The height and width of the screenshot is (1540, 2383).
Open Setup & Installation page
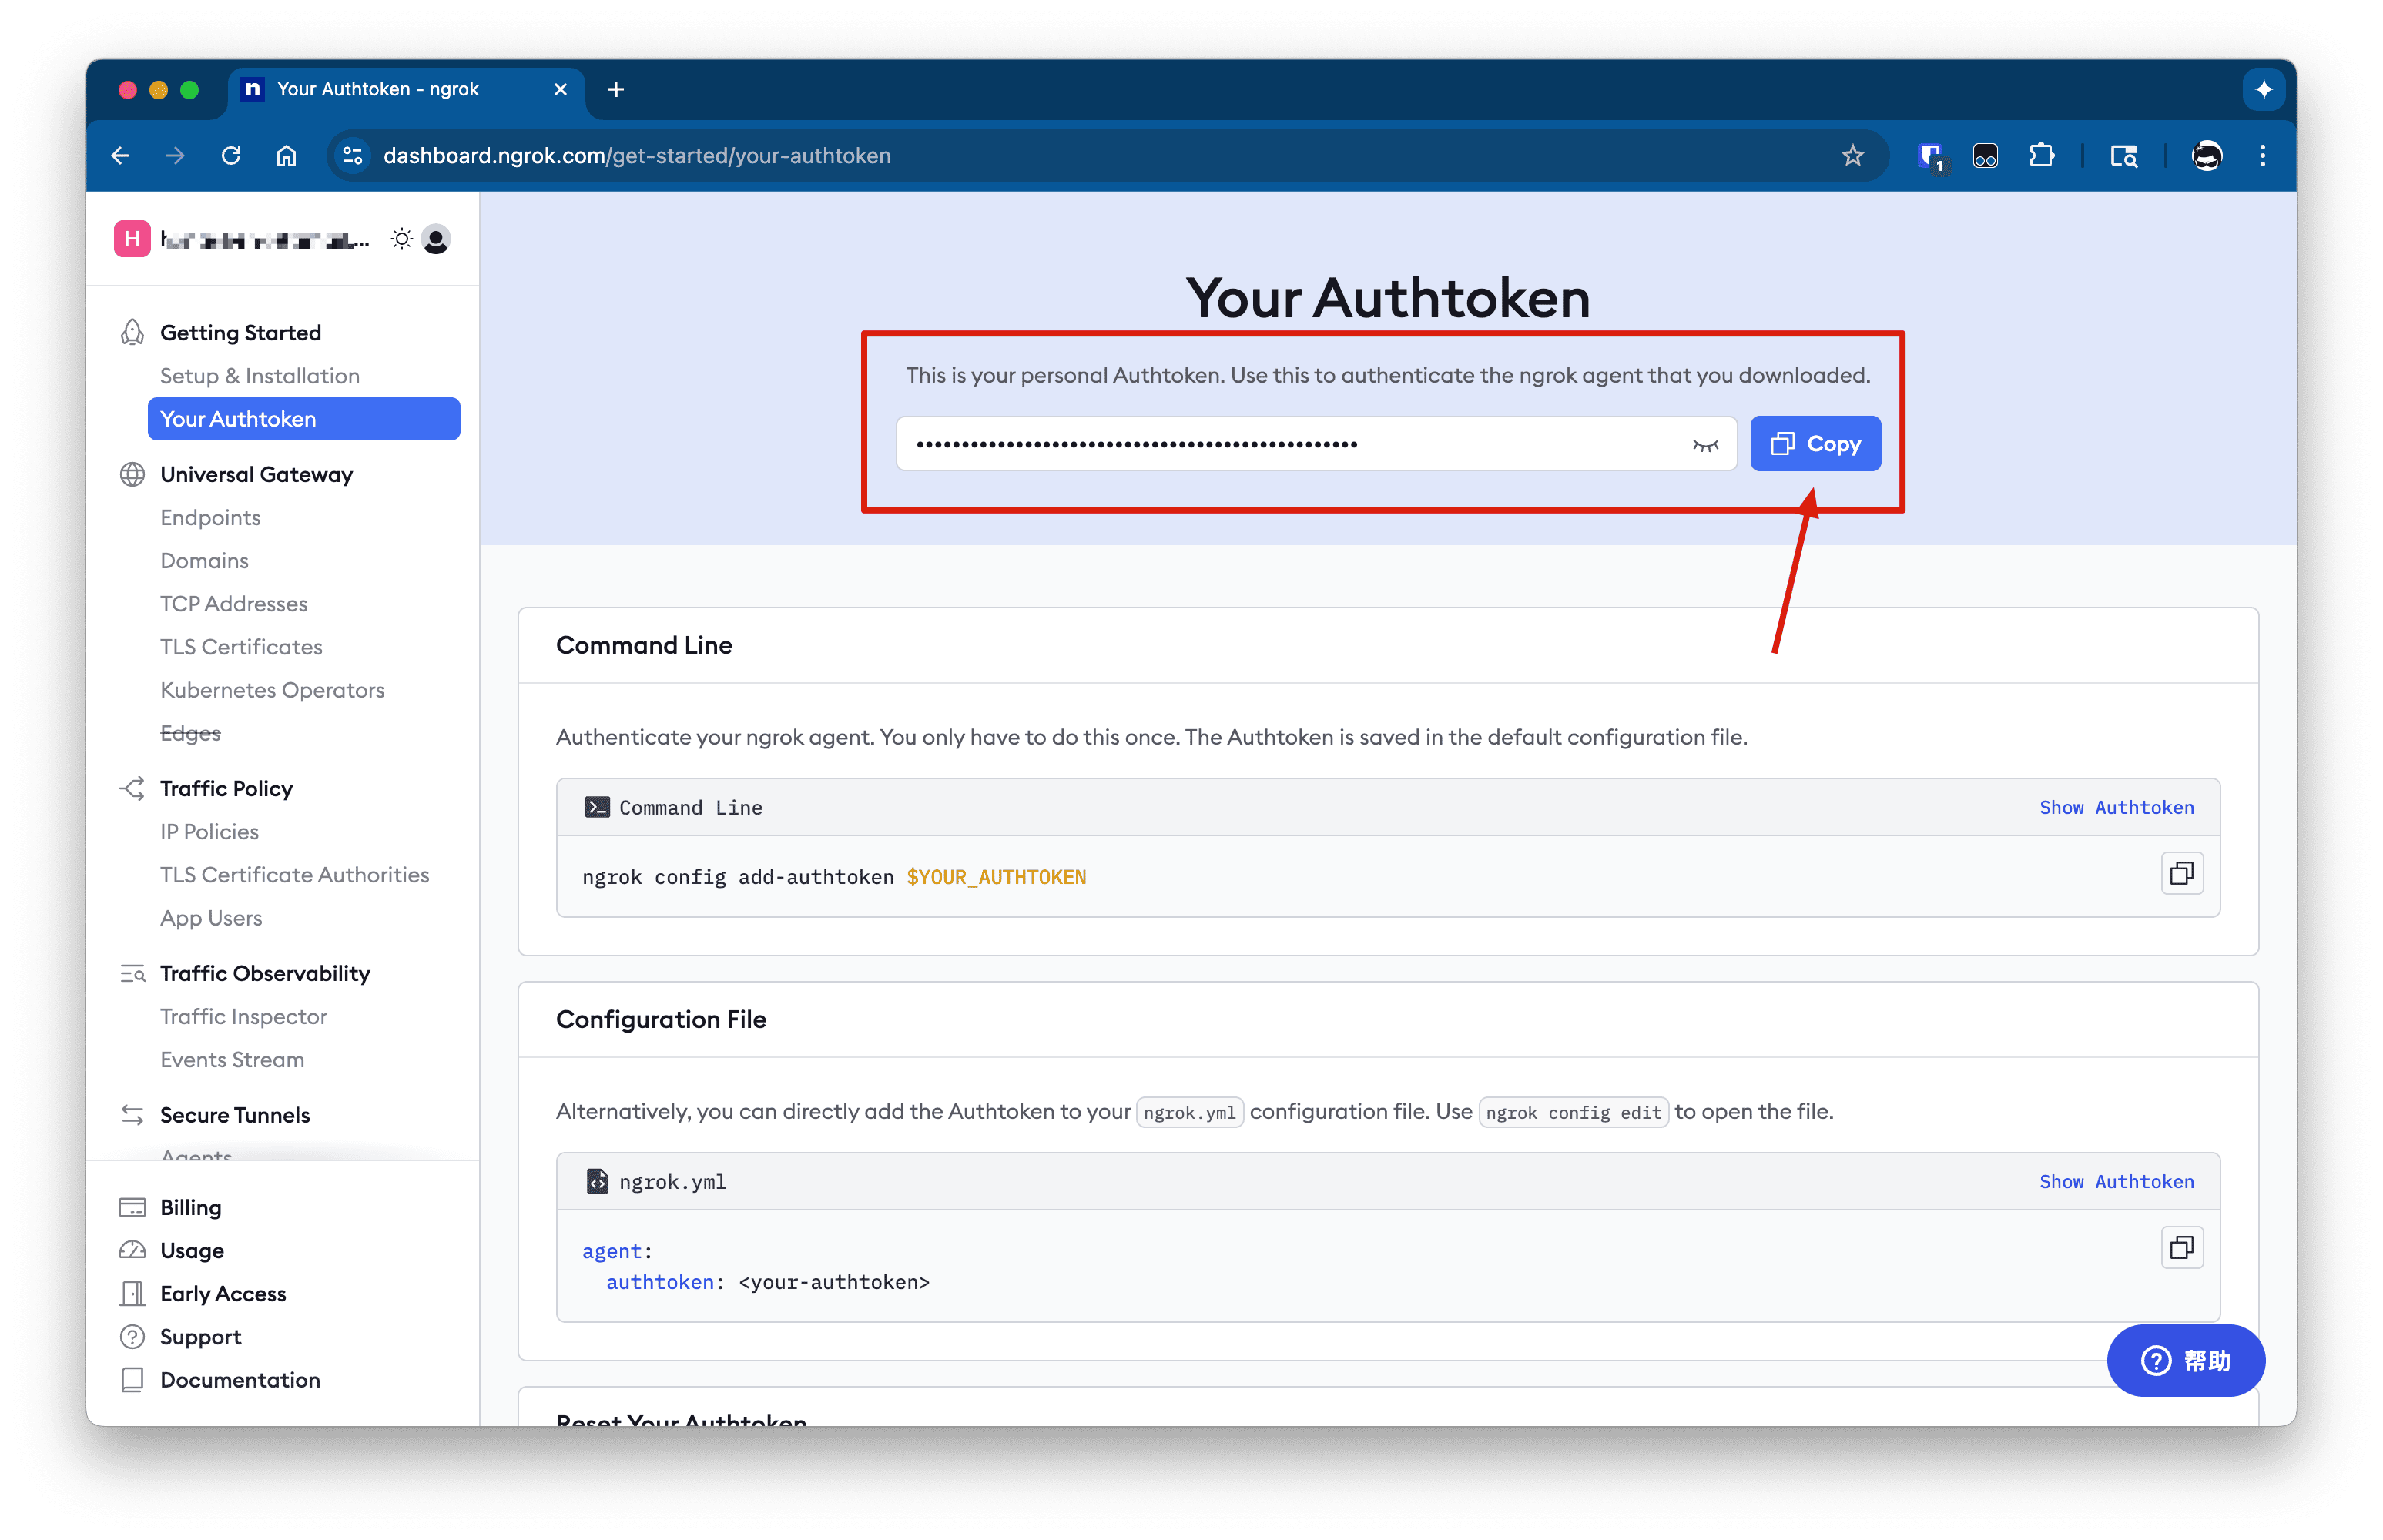coord(260,376)
